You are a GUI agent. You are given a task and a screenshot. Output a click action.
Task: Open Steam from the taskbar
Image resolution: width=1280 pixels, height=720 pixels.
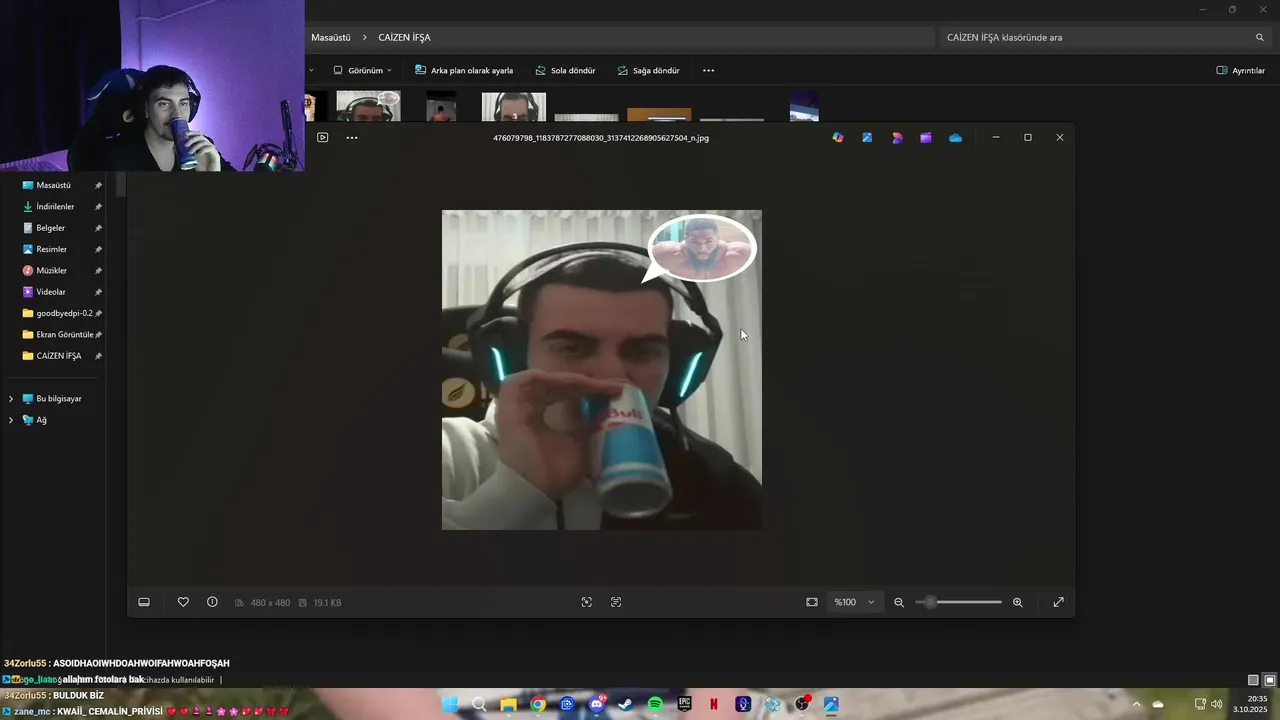[626, 704]
